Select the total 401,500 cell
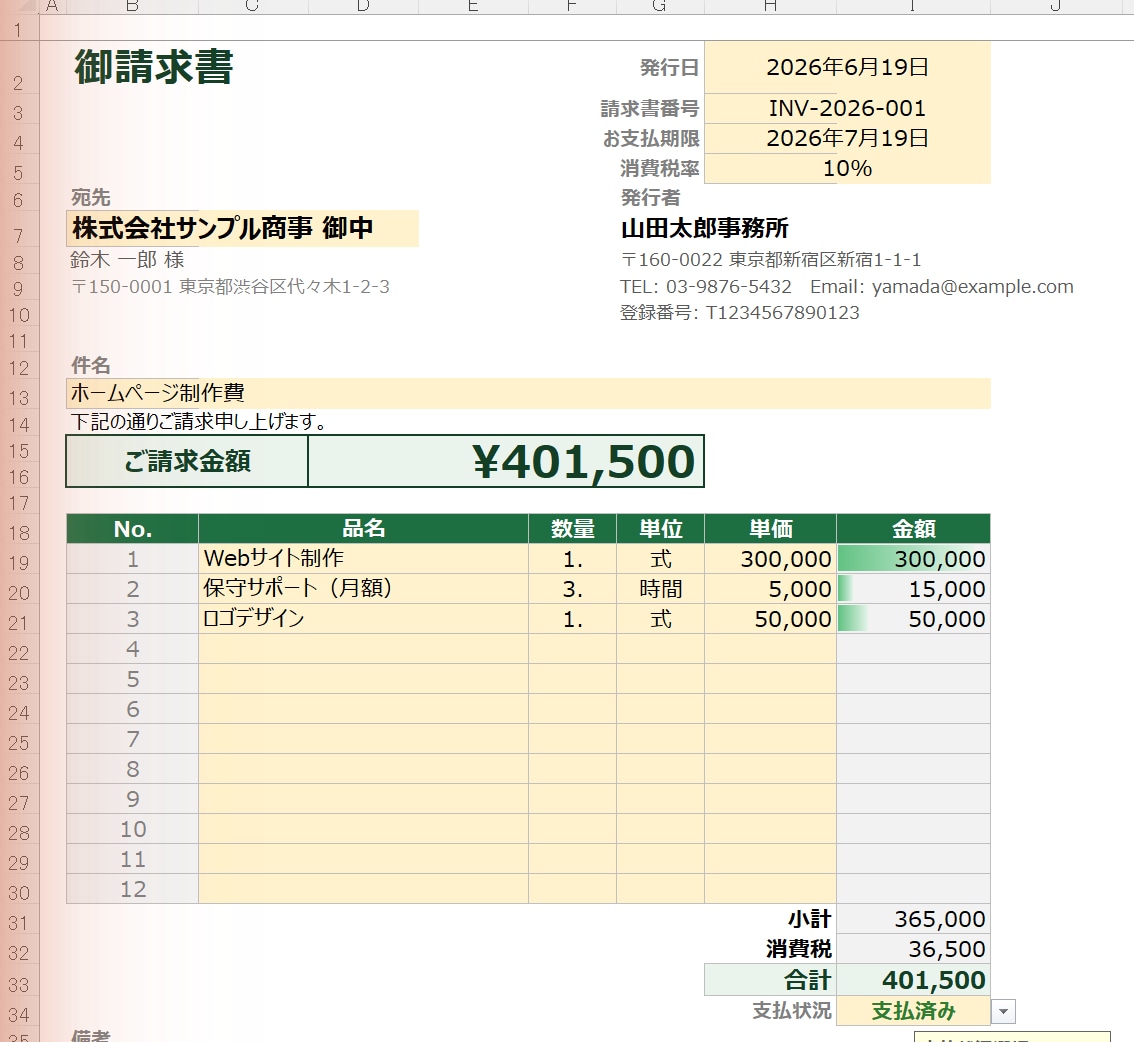Screen dimensions: 1134x1042 [x=913, y=980]
